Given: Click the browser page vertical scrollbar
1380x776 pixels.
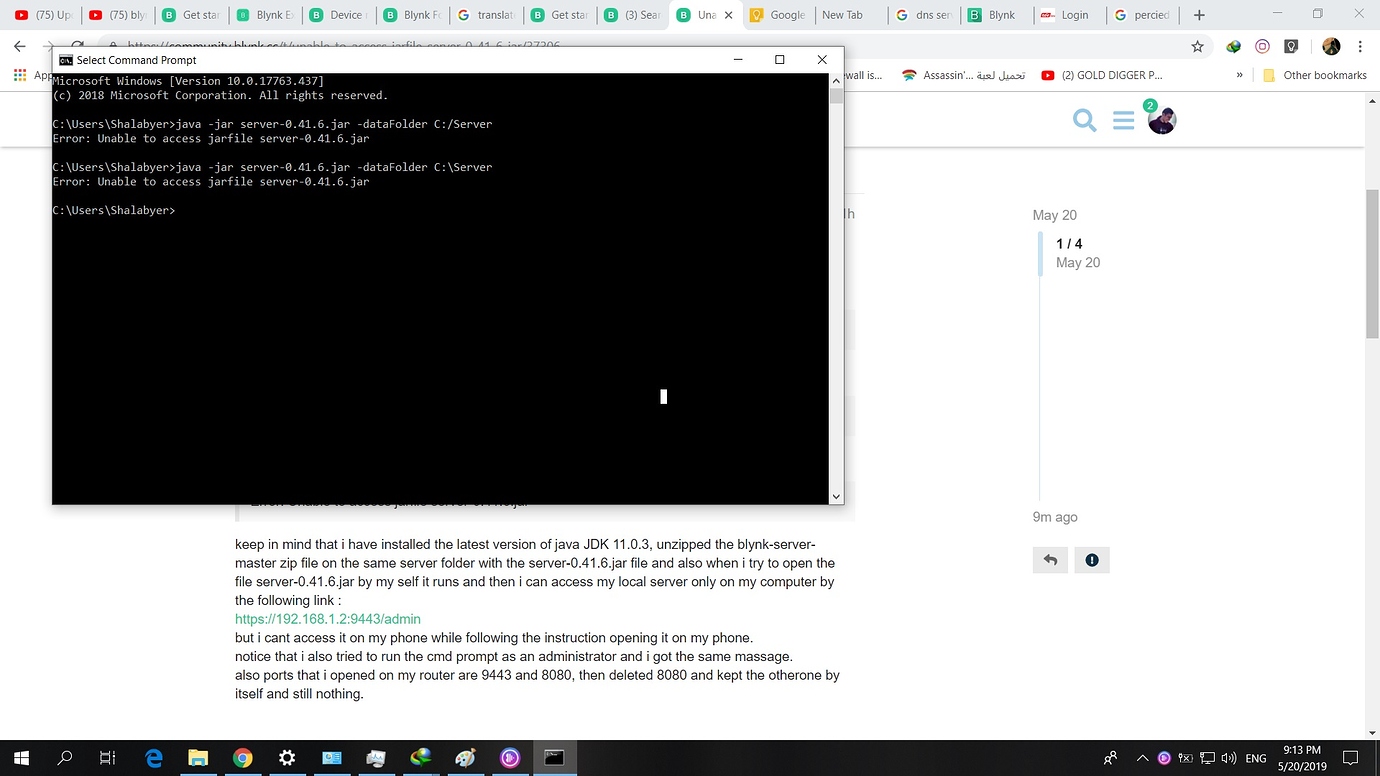Looking at the screenshot, I should pos(1372,263).
